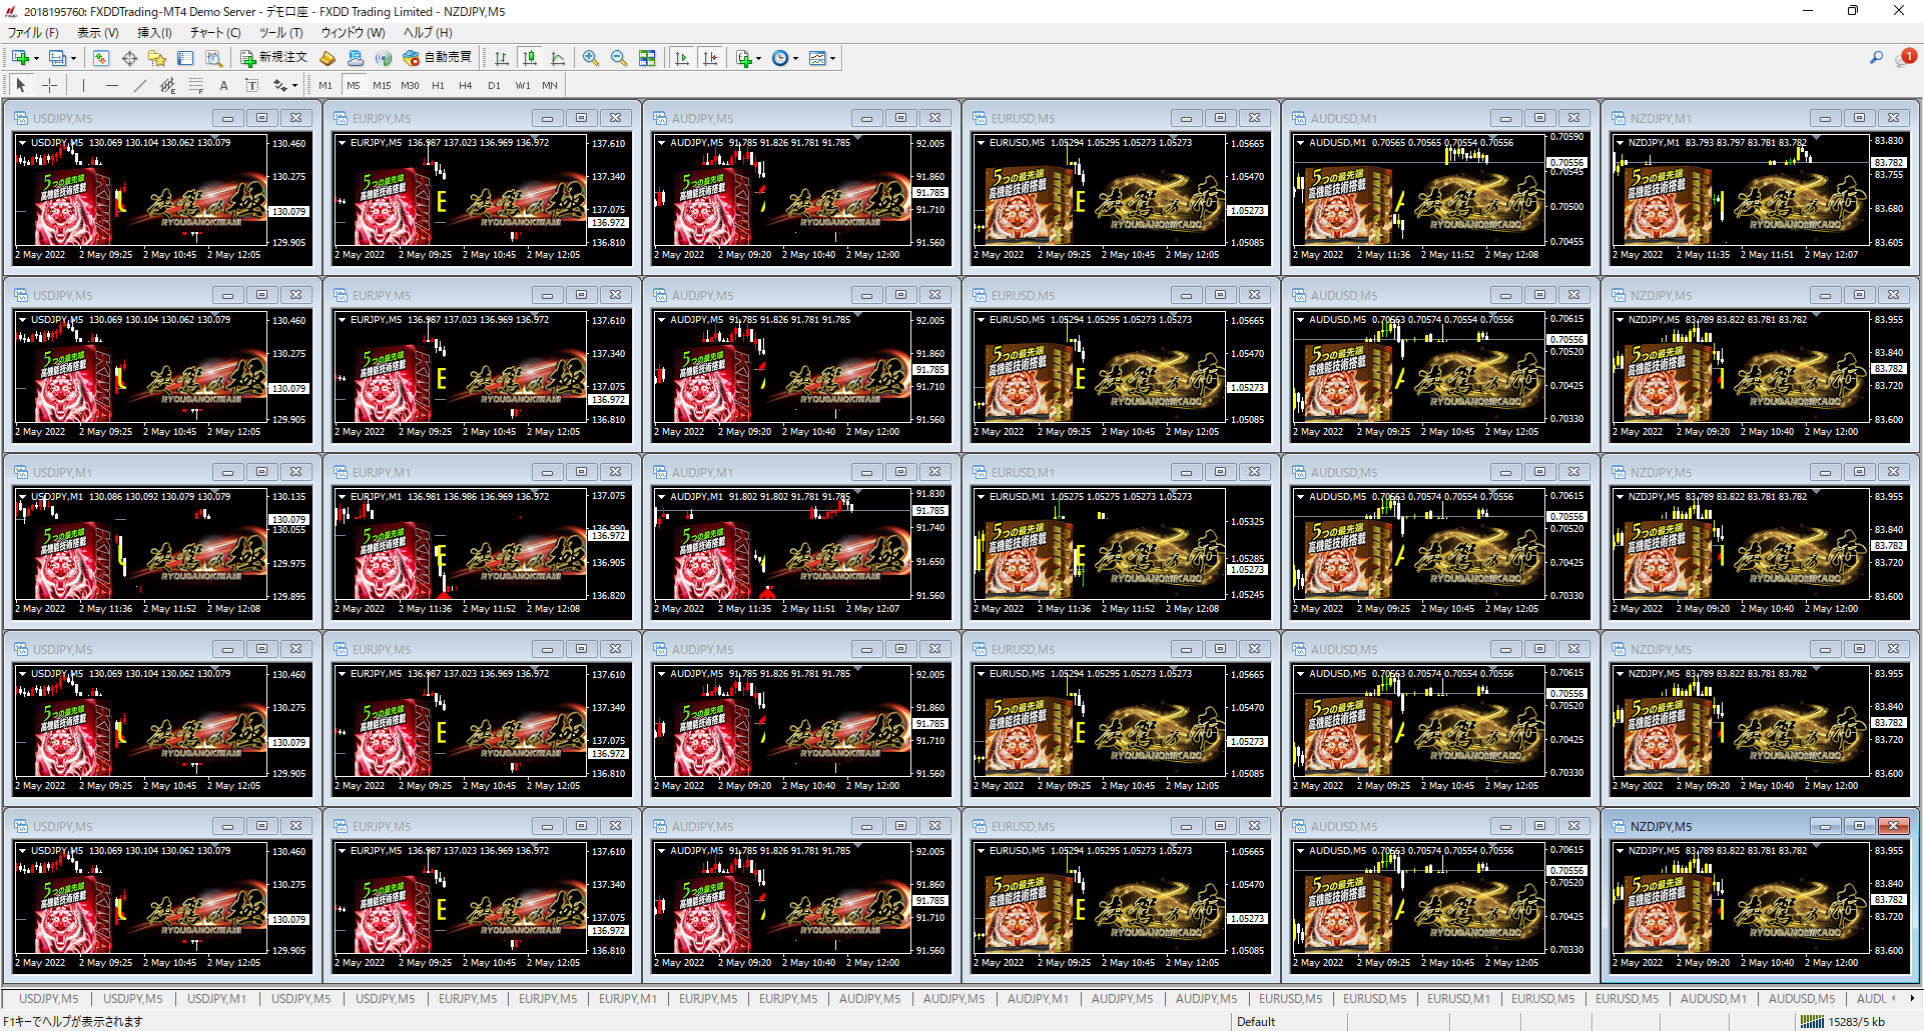The height and width of the screenshot is (1031, 1924).
Task: Select the crosshair tool
Action: coord(49,85)
